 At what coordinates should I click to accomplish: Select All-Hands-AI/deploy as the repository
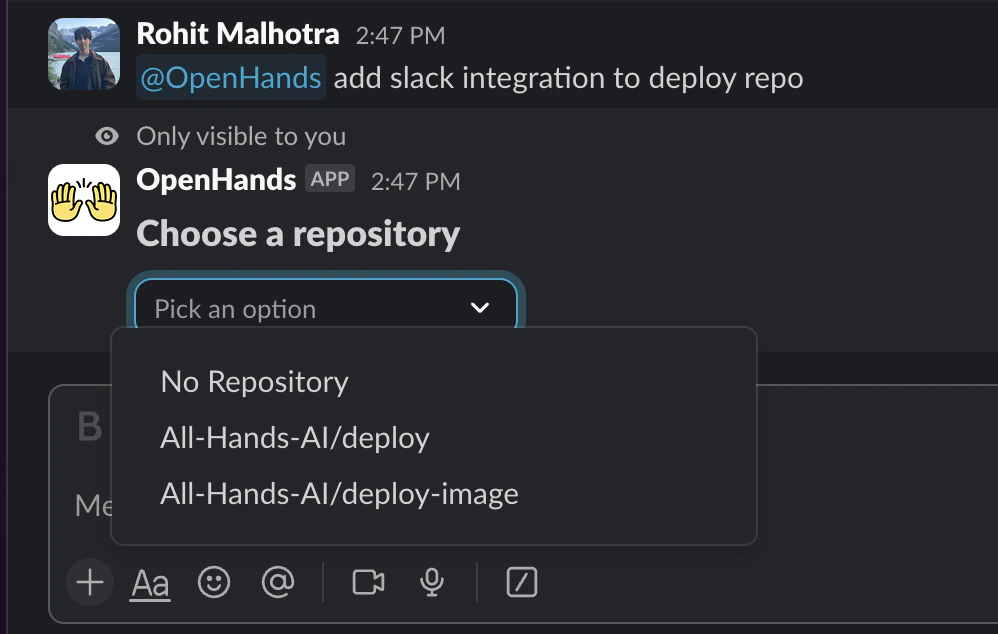294,437
